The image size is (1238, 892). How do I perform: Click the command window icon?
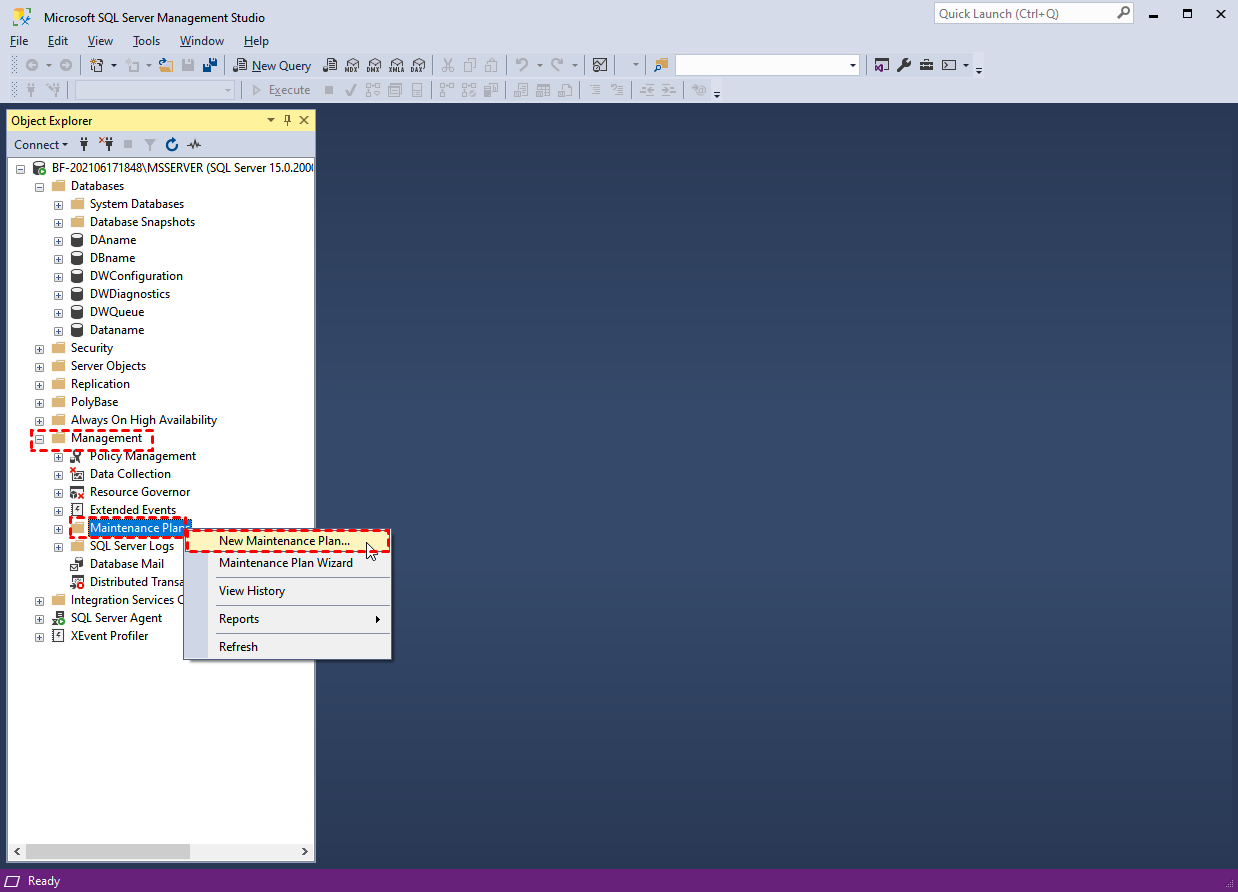point(949,65)
